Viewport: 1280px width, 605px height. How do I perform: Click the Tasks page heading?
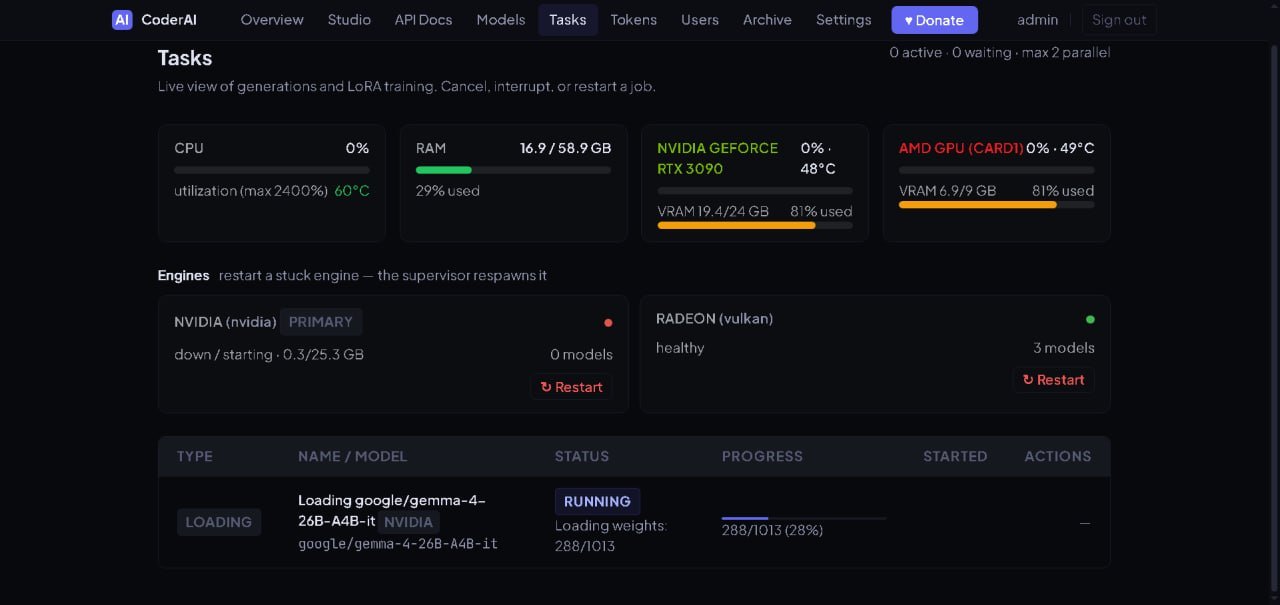[x=185, y=58]
